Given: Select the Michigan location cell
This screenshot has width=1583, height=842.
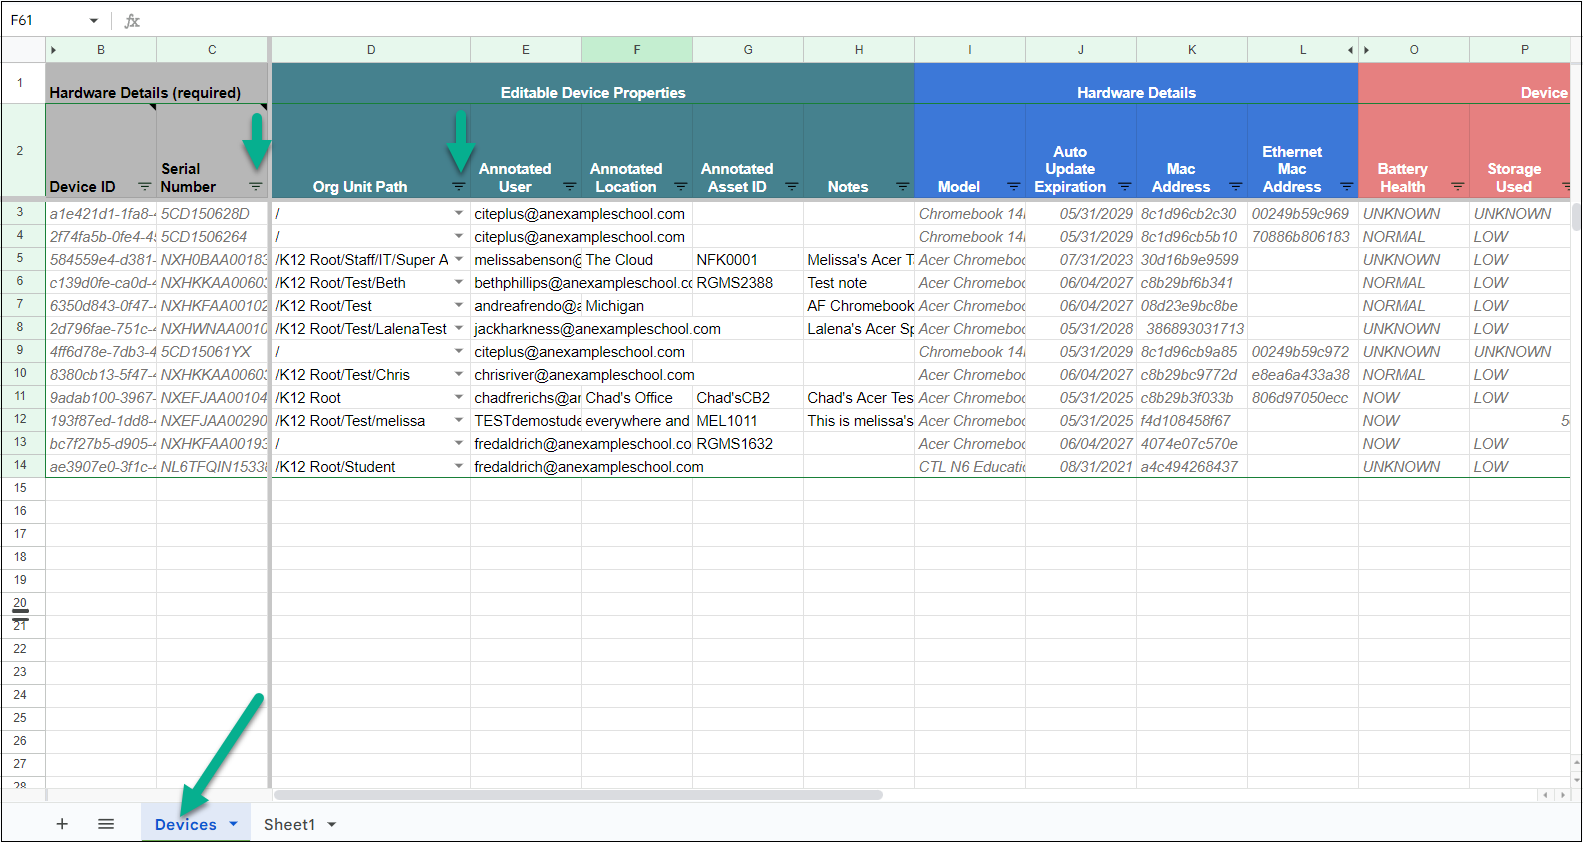Looking at the screenshot, I should 637,305.
